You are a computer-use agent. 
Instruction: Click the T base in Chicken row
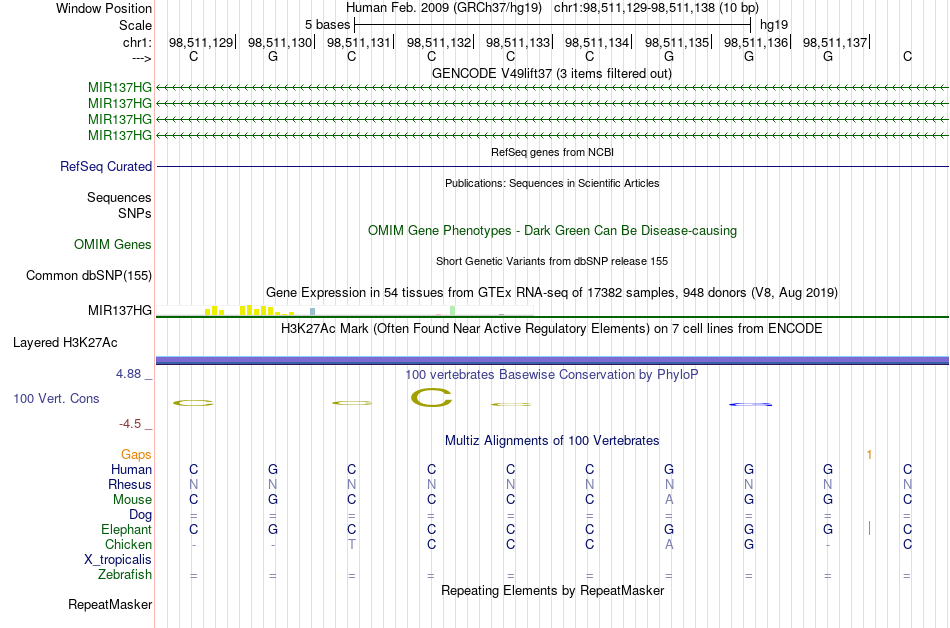pyautogui.click(x=351, y=544)
